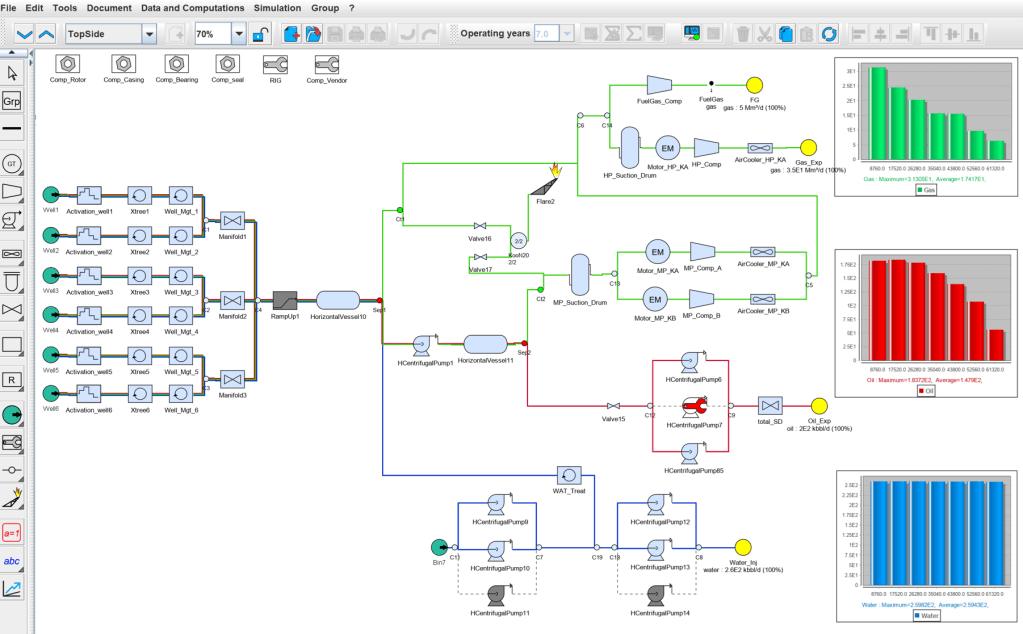Open the 70% zoom dropdown
The image size is (1023, 634).
(238, 34)
